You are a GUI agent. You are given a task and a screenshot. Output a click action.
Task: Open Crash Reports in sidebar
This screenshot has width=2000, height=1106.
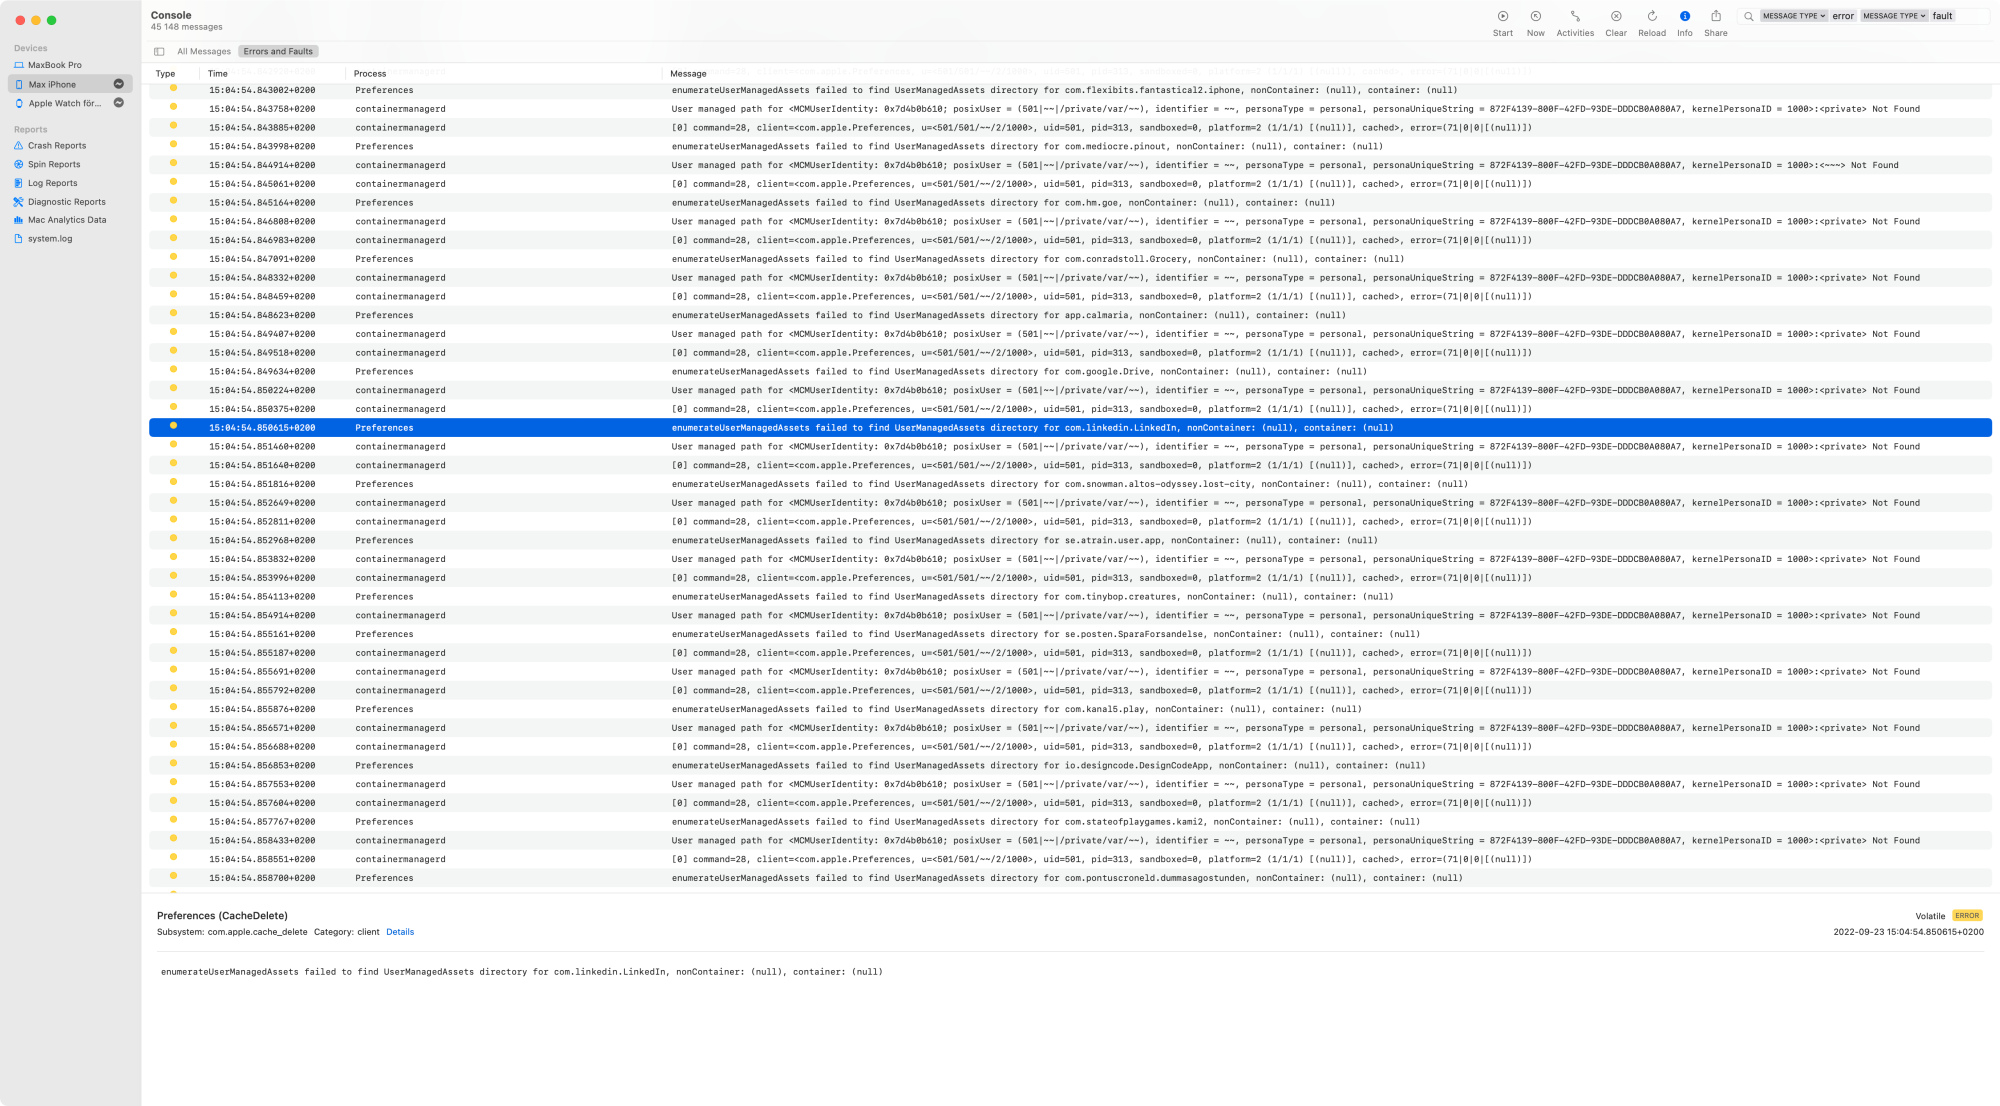tap(56, 146)
